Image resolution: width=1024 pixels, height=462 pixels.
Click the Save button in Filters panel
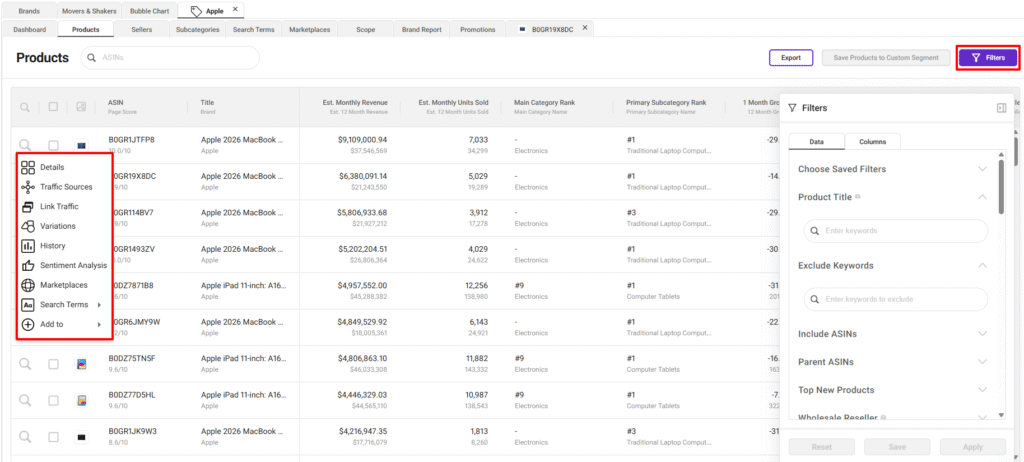[897, 447]
